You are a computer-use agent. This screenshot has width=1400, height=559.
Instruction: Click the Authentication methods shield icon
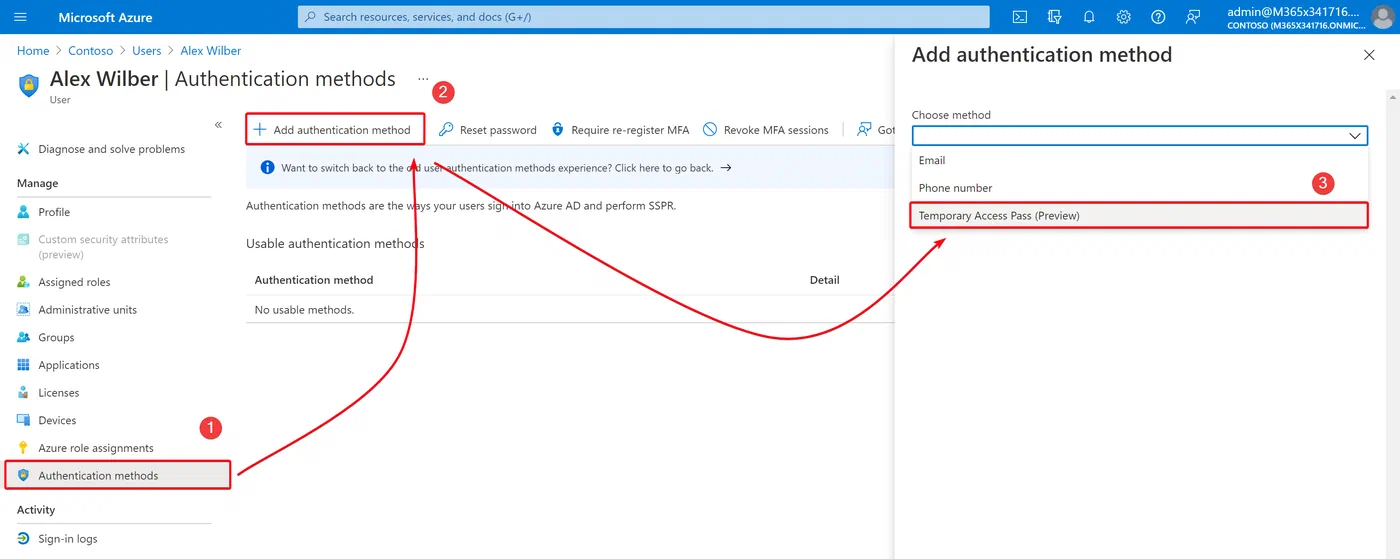[24, 475]
